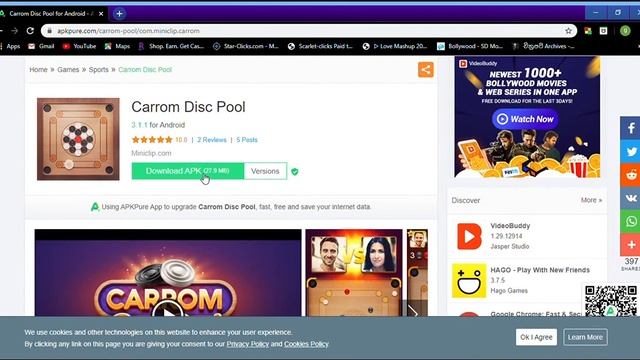Click More link in Discover section

coord(591,200)
